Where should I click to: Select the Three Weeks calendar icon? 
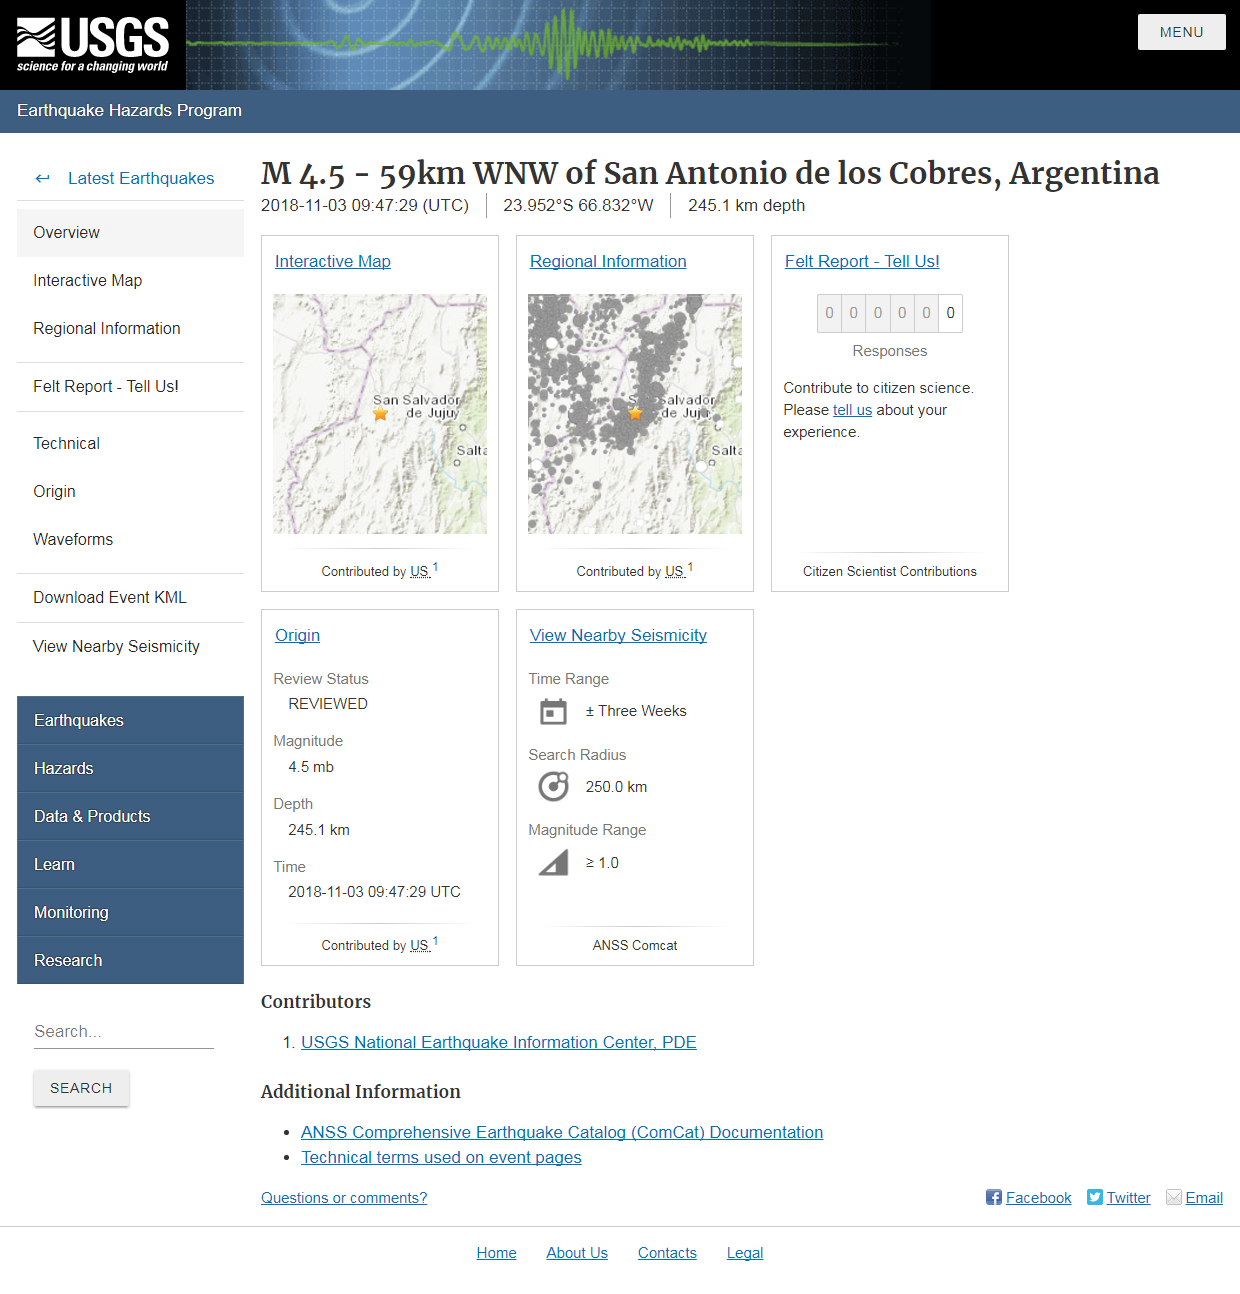click(553, 711)
